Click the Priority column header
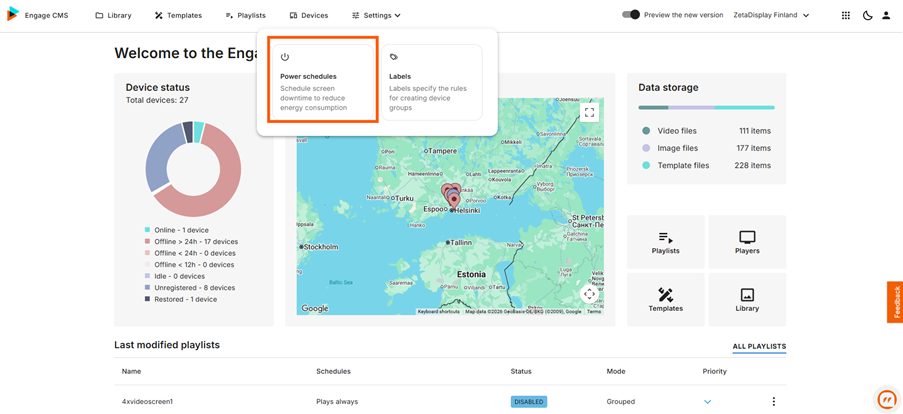Screen dimensions: 903x414 (715, 371)
